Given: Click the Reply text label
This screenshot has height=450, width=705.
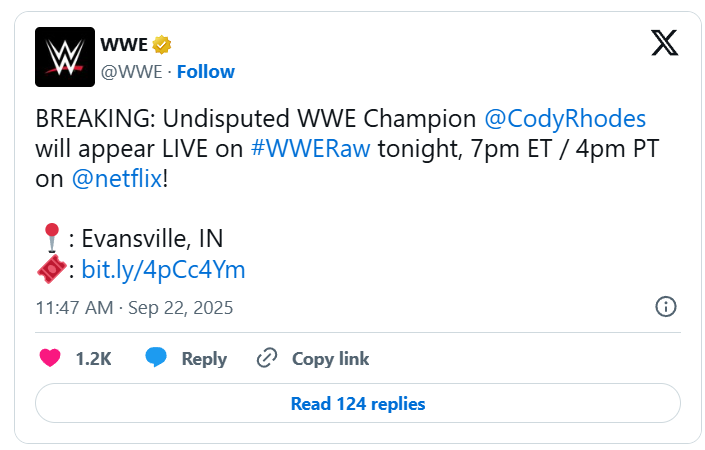Looking at the screenshot, I should [204, 358].
